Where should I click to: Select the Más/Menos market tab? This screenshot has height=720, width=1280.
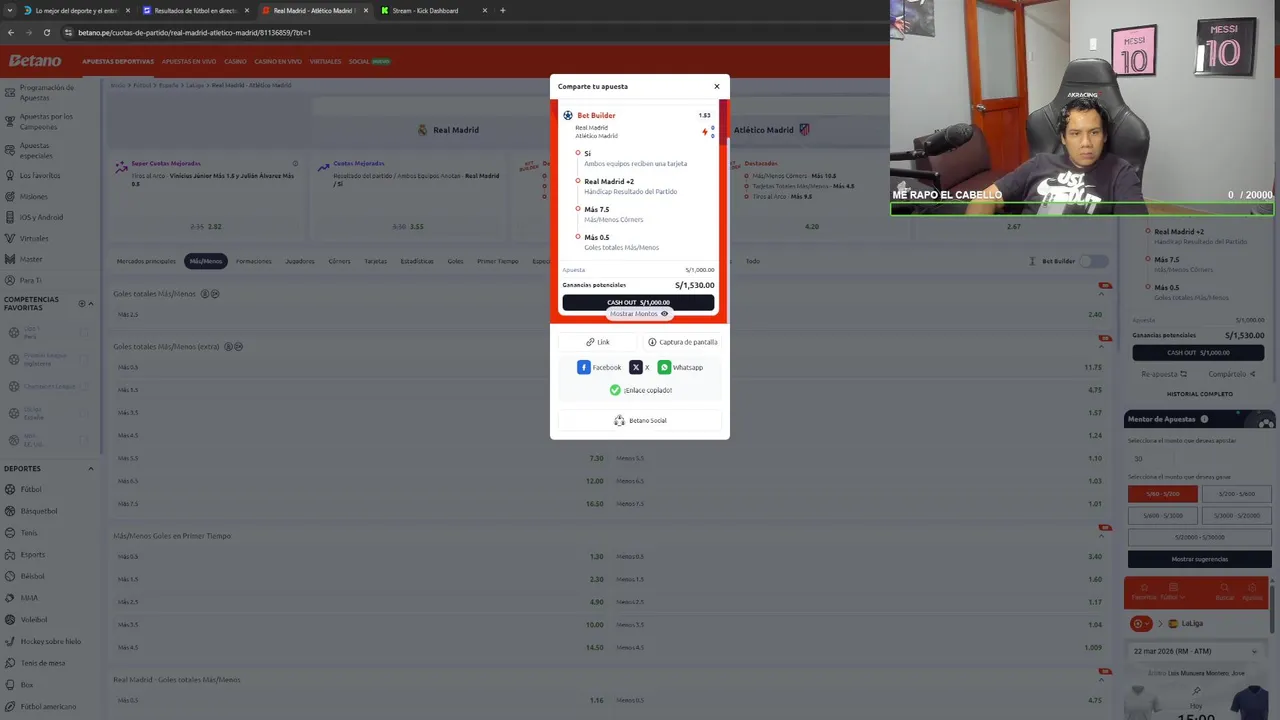(205, 261)
